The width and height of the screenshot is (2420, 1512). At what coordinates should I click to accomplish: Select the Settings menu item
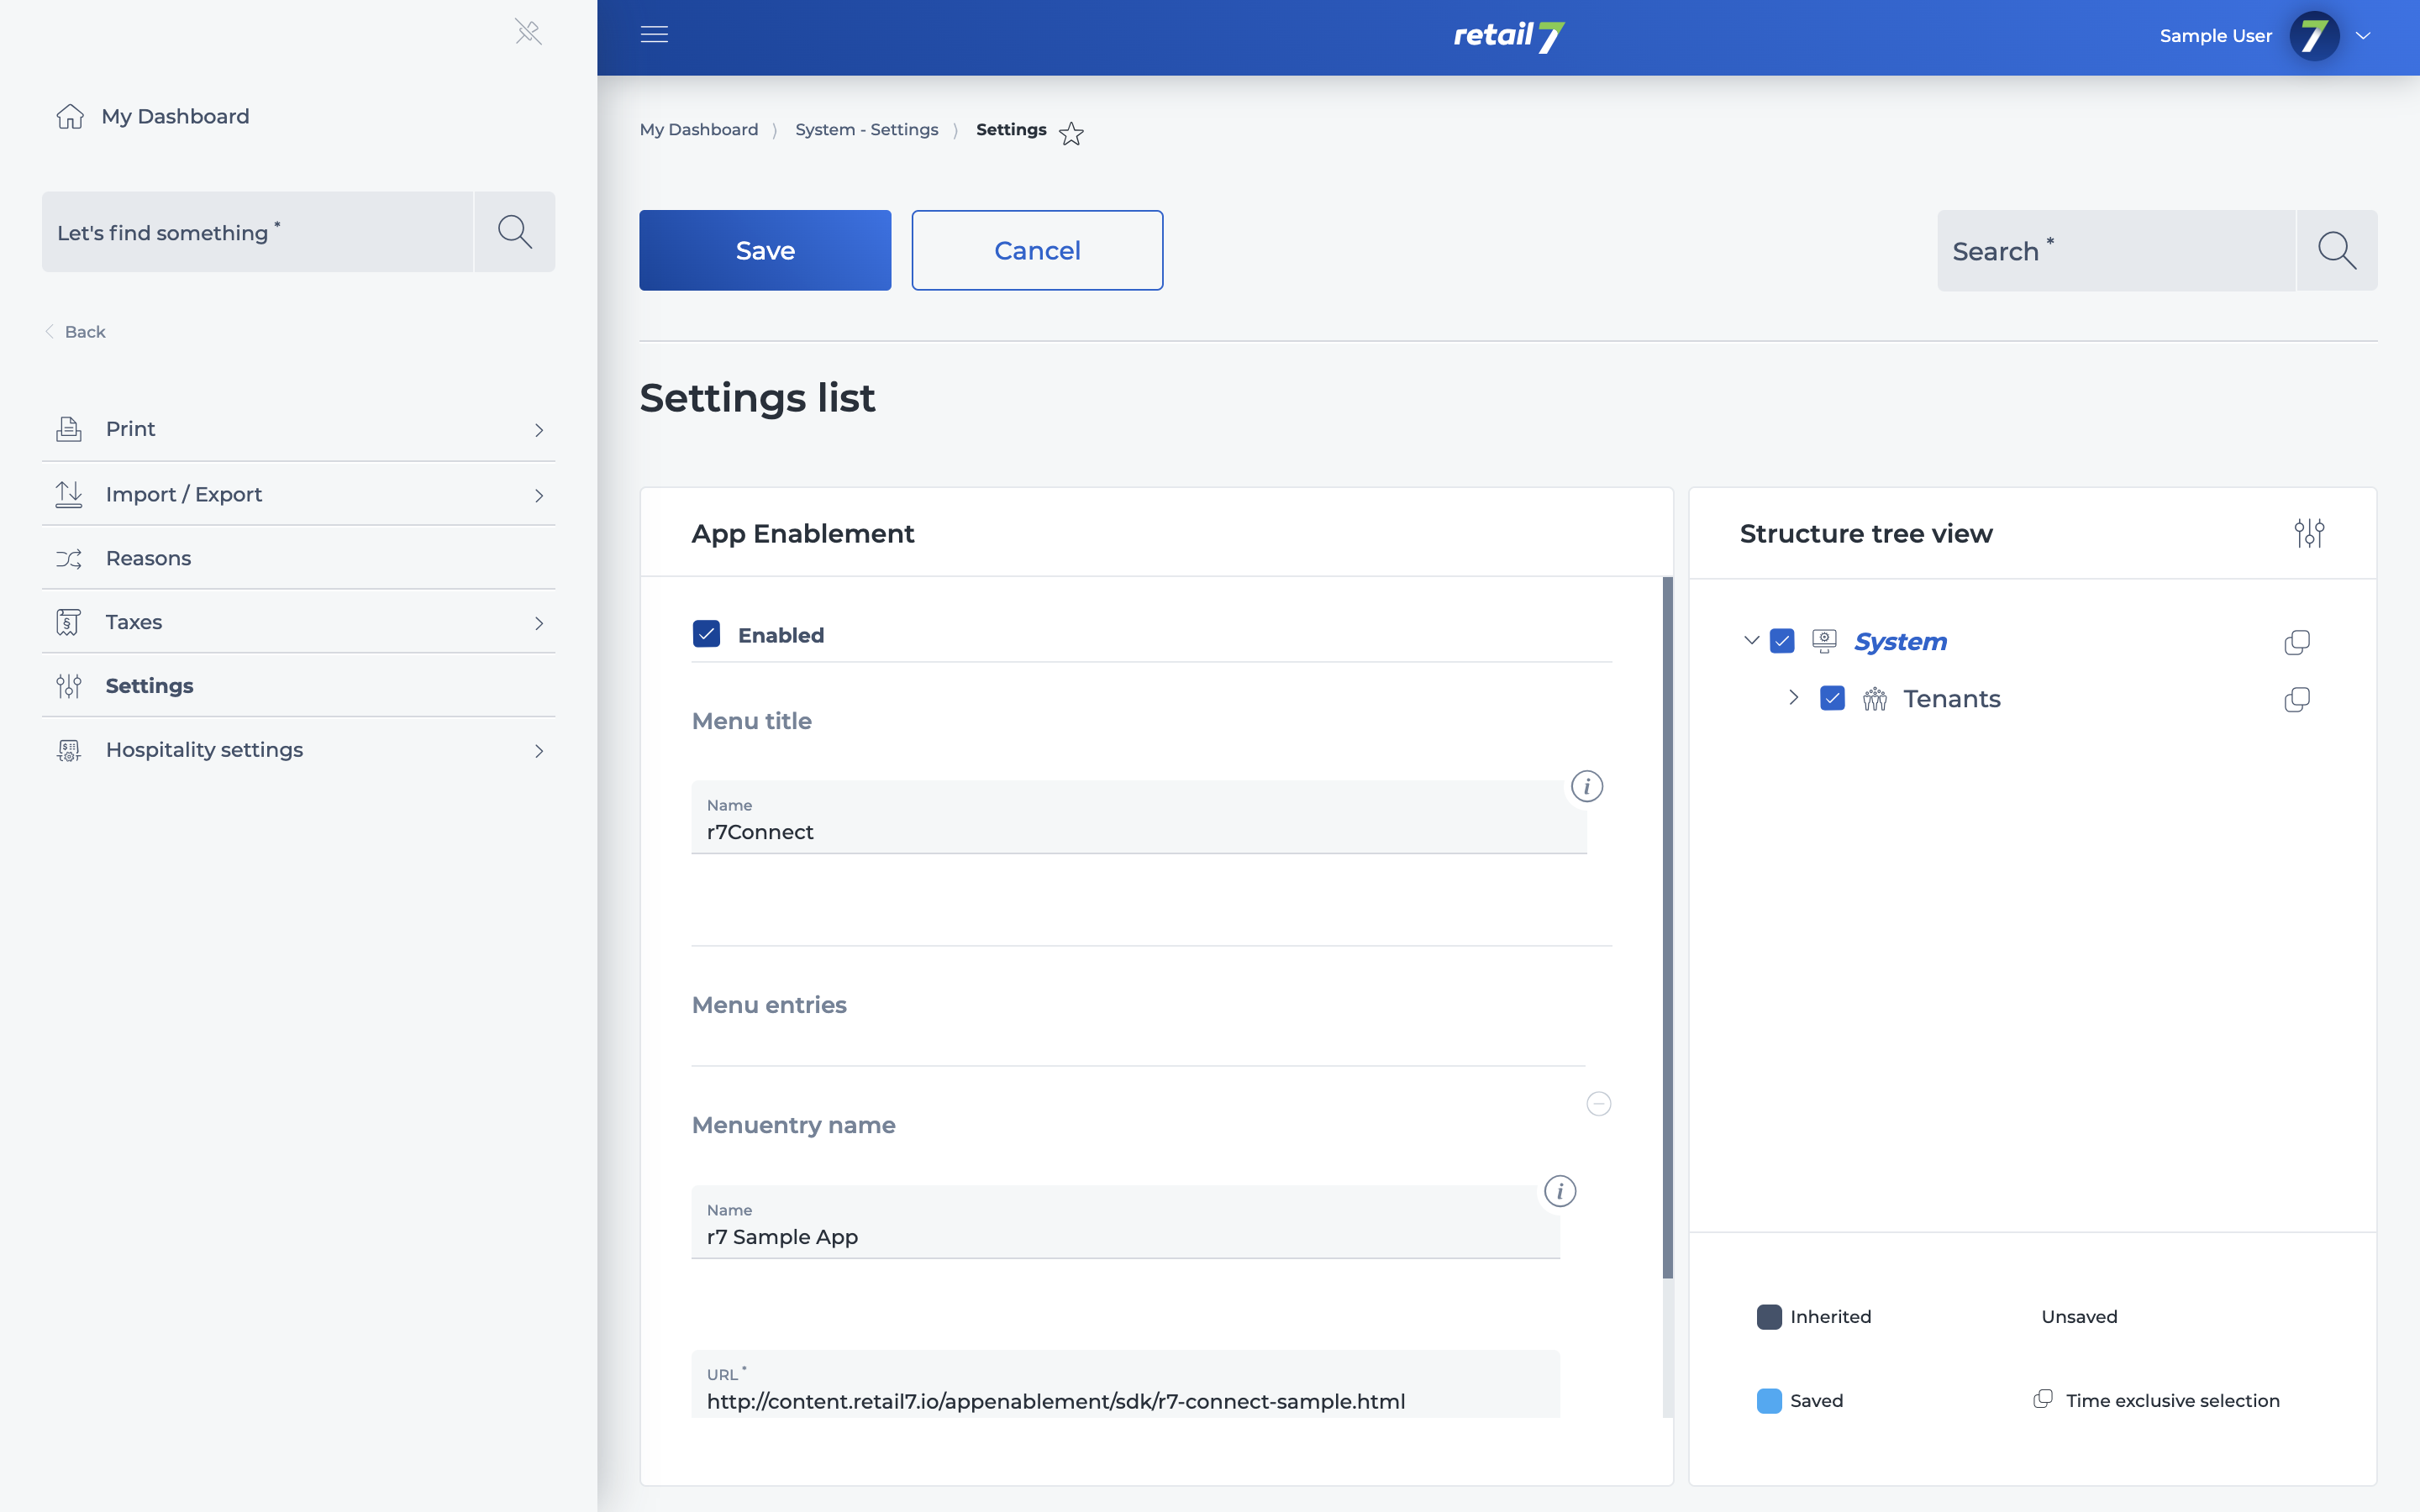(298, 686)
